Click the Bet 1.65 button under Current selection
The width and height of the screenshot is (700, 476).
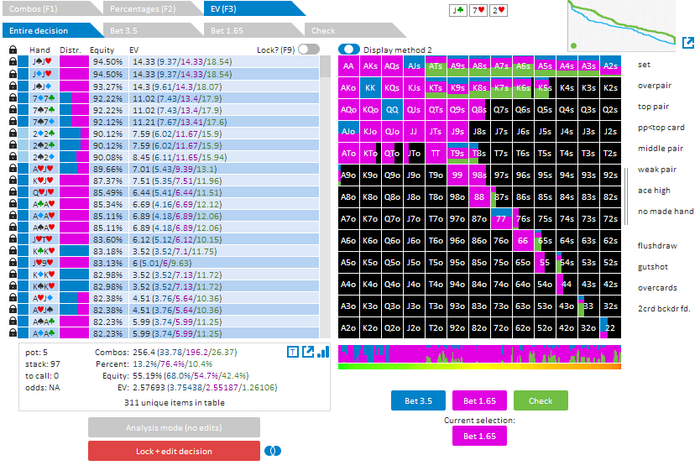tap(479, 436)
